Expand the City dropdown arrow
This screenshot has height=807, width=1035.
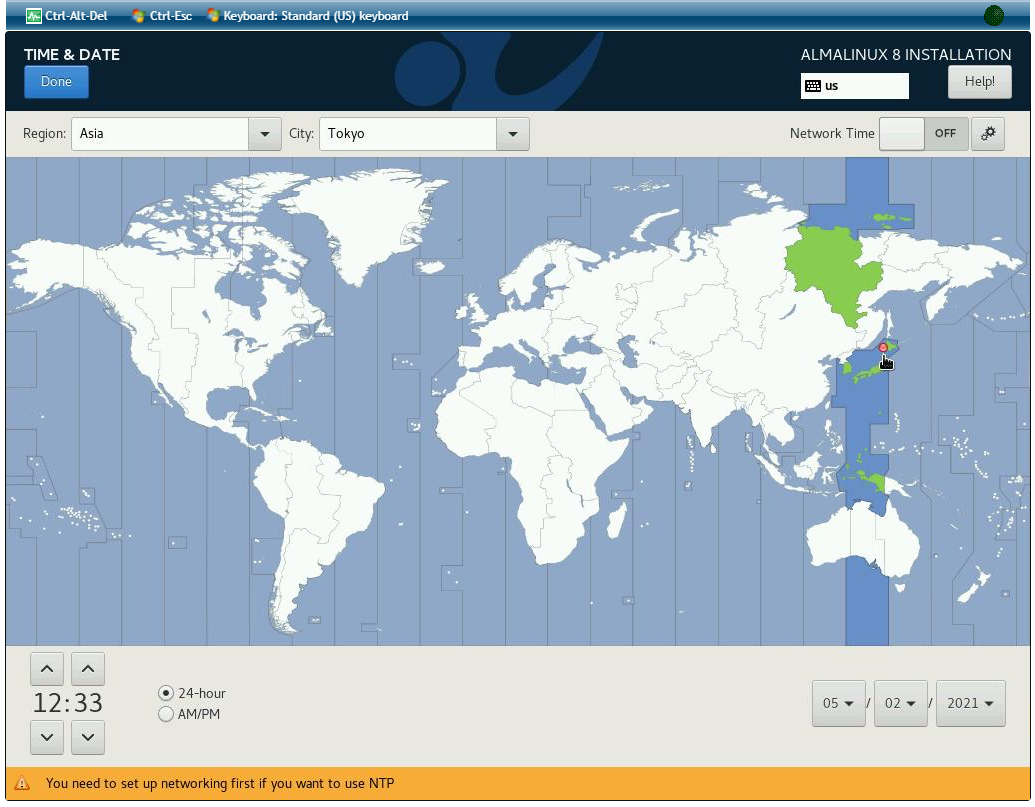click(512, 134)
